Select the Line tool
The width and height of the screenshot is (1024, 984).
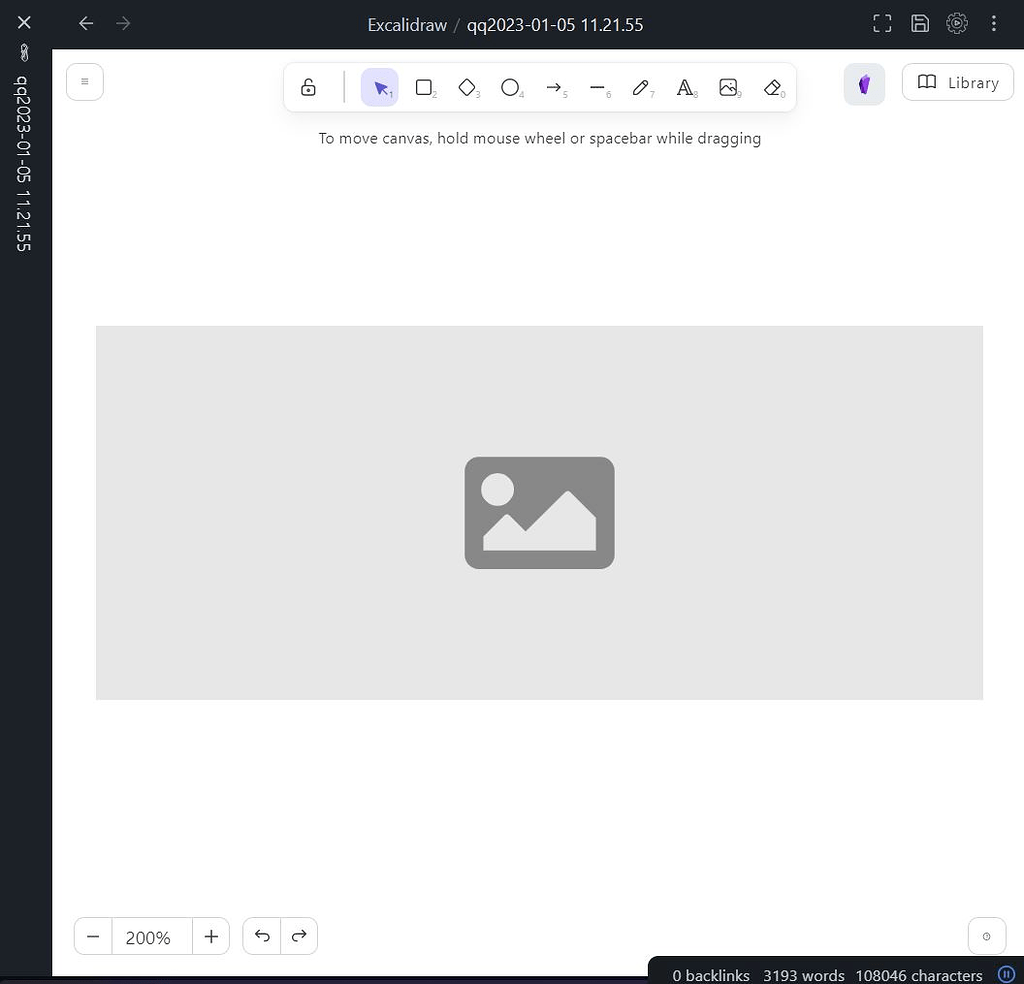(x=599, y=87)
